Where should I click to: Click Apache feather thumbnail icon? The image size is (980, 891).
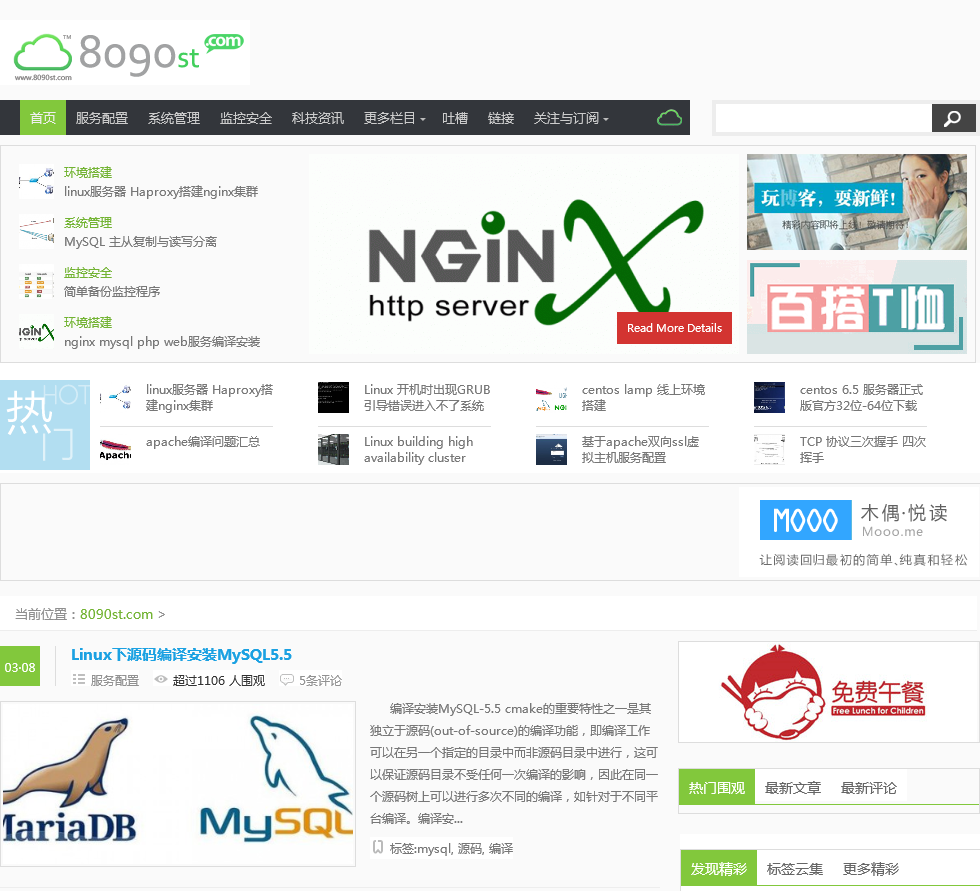coord(115,449)
